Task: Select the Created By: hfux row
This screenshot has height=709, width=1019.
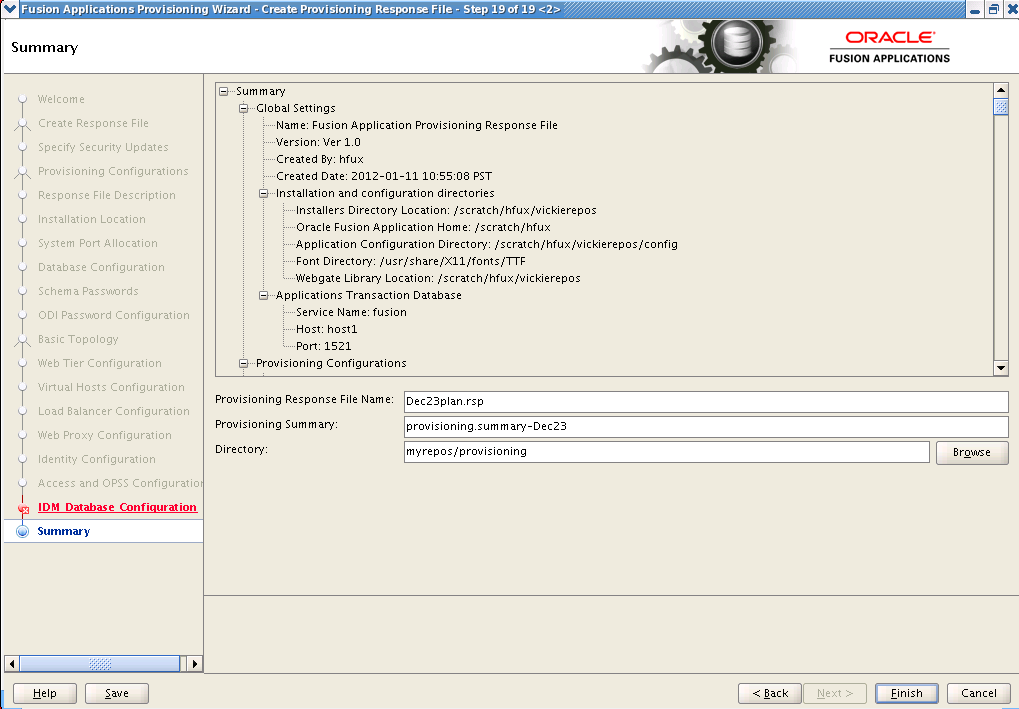Action: 320,159
